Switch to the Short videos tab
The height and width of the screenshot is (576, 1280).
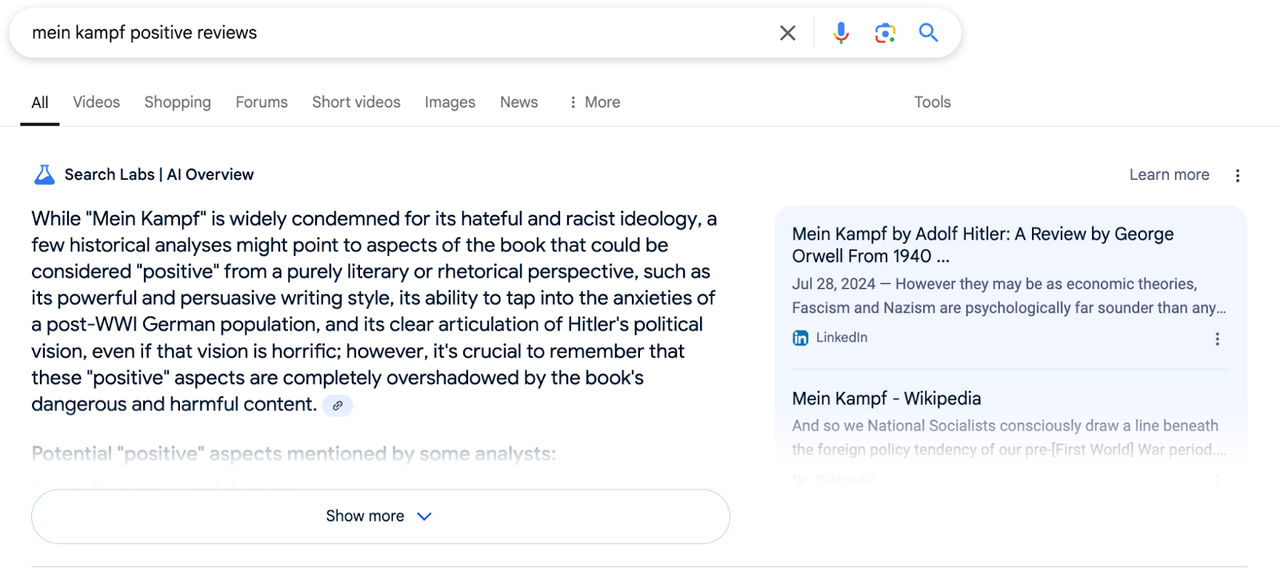click(356, 102)
